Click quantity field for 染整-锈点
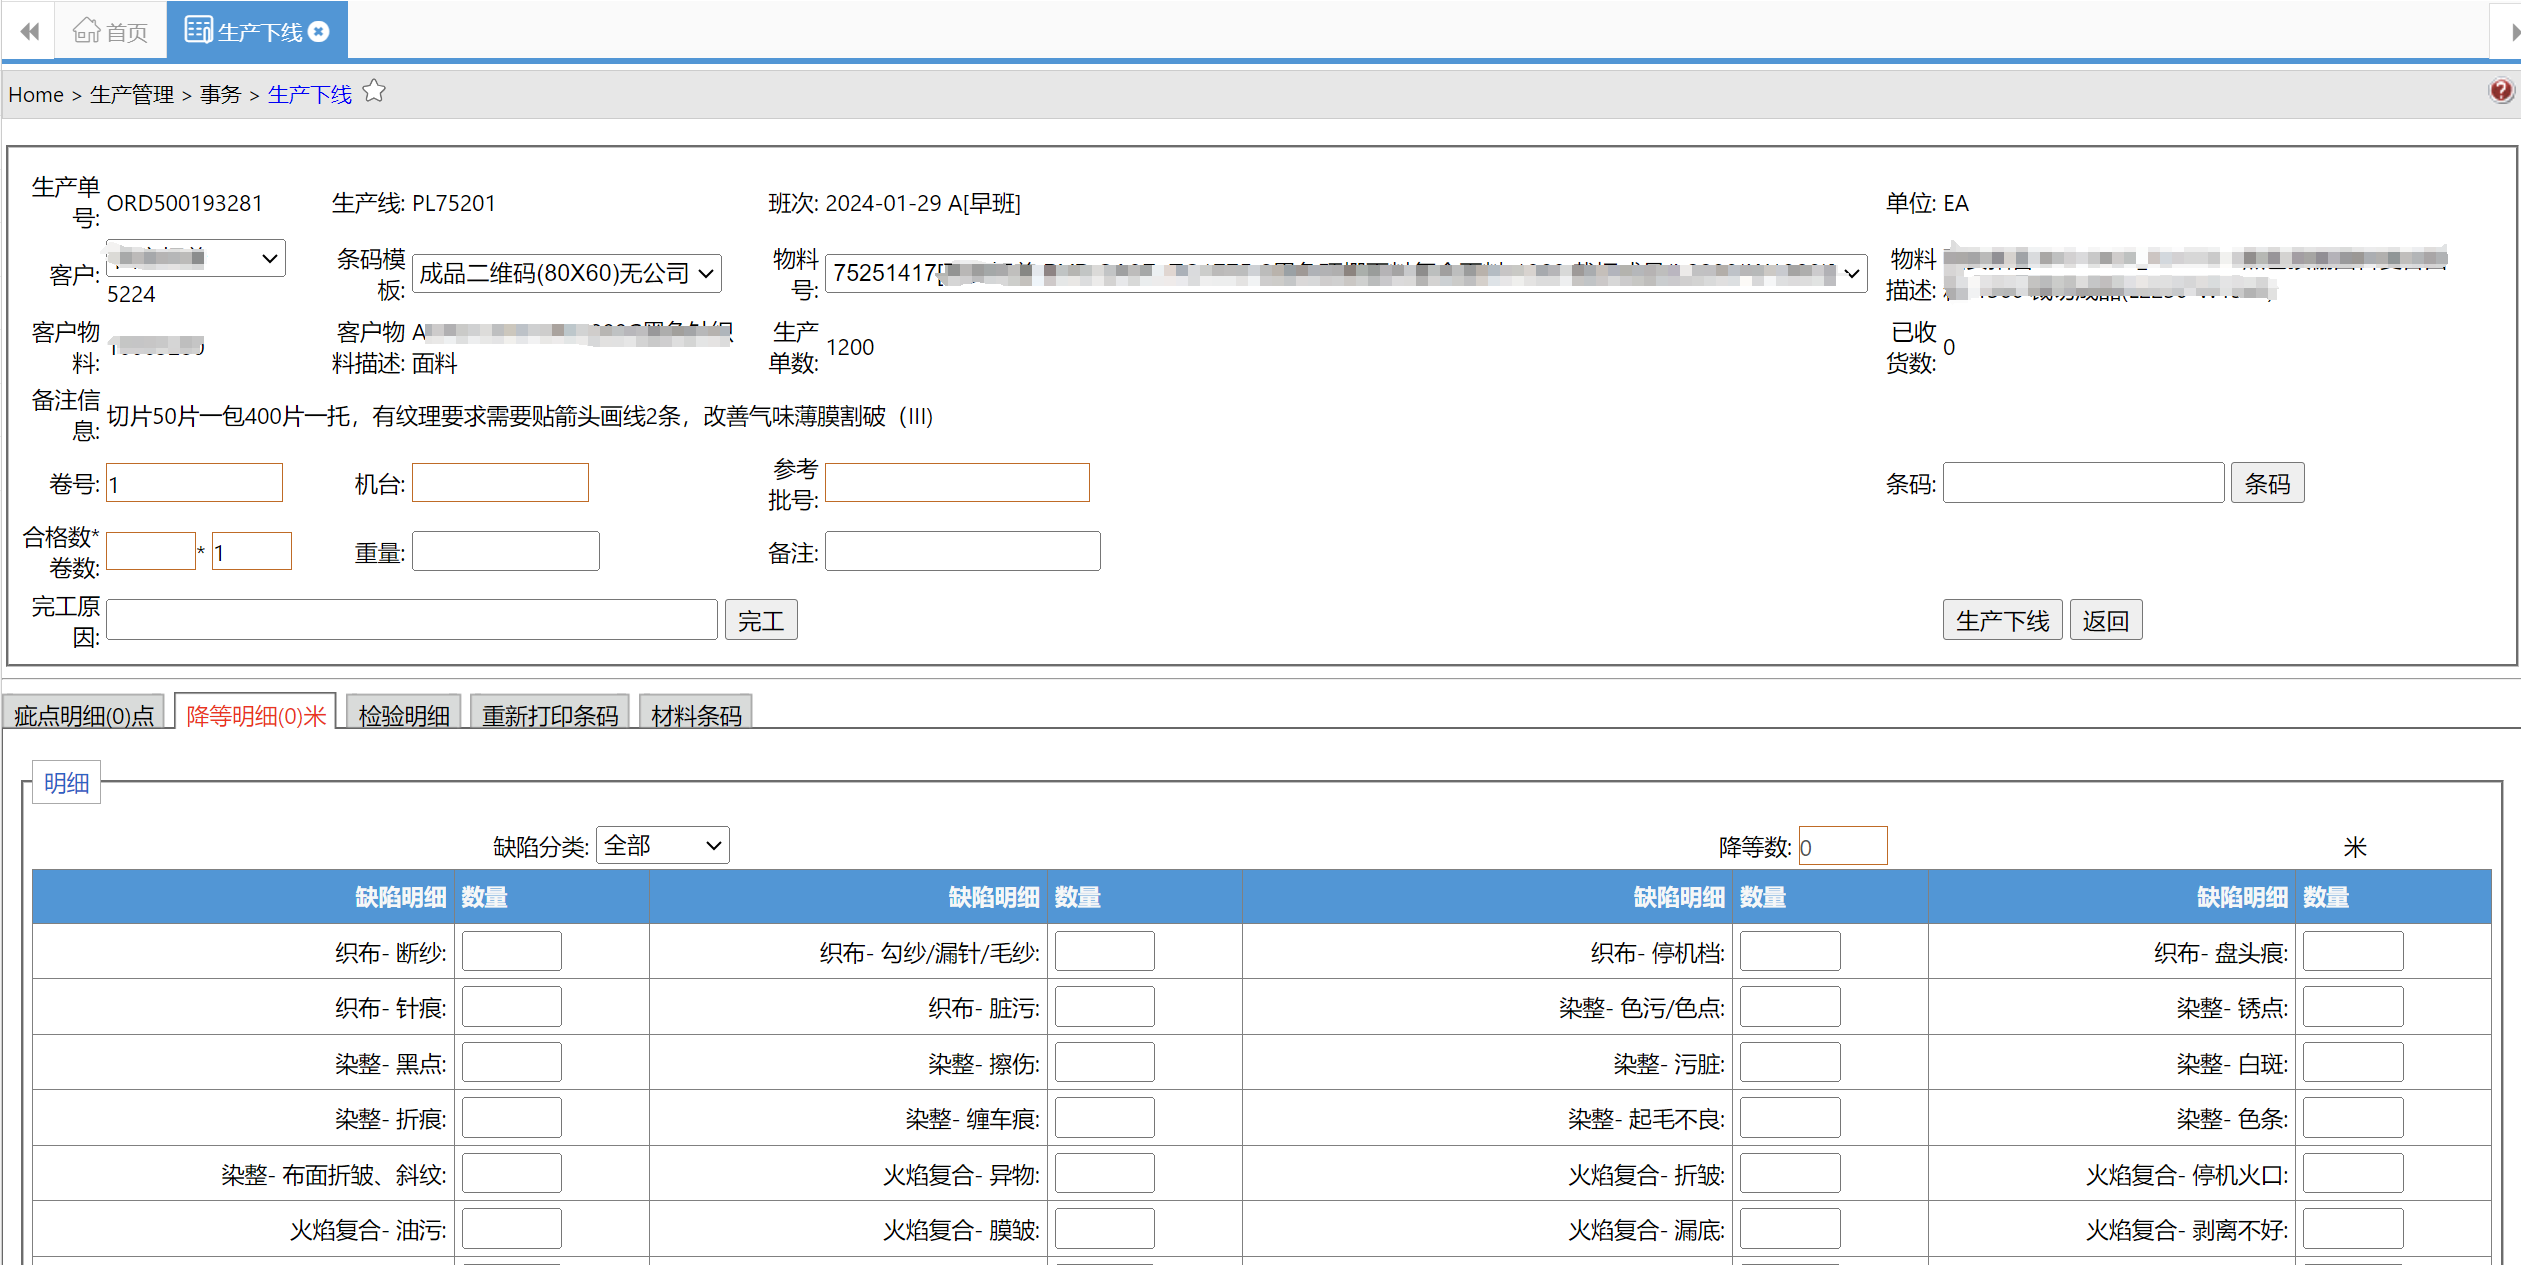Viewport: 2521px width, 1265px height. pyautogui.click(x=2352, y=1006)
